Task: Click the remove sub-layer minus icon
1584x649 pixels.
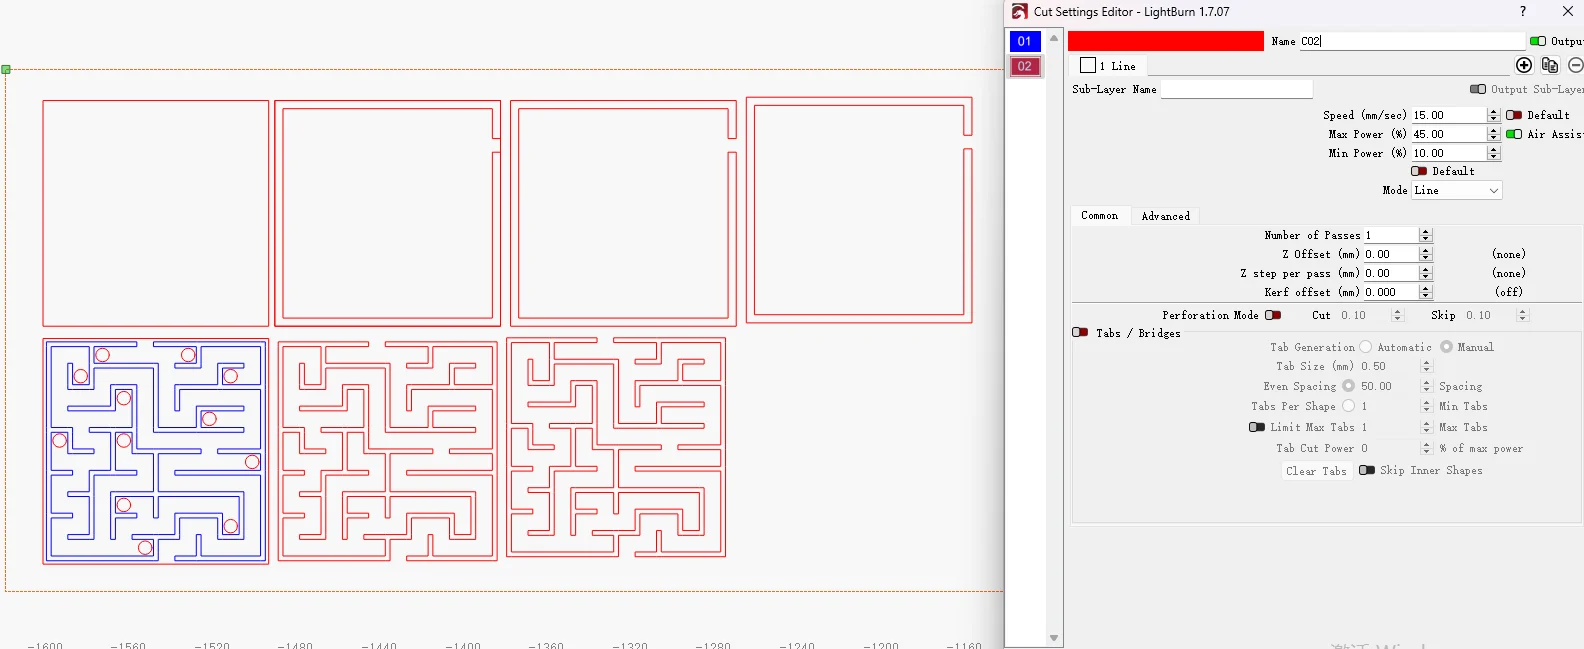Action: coord(1575,65)
